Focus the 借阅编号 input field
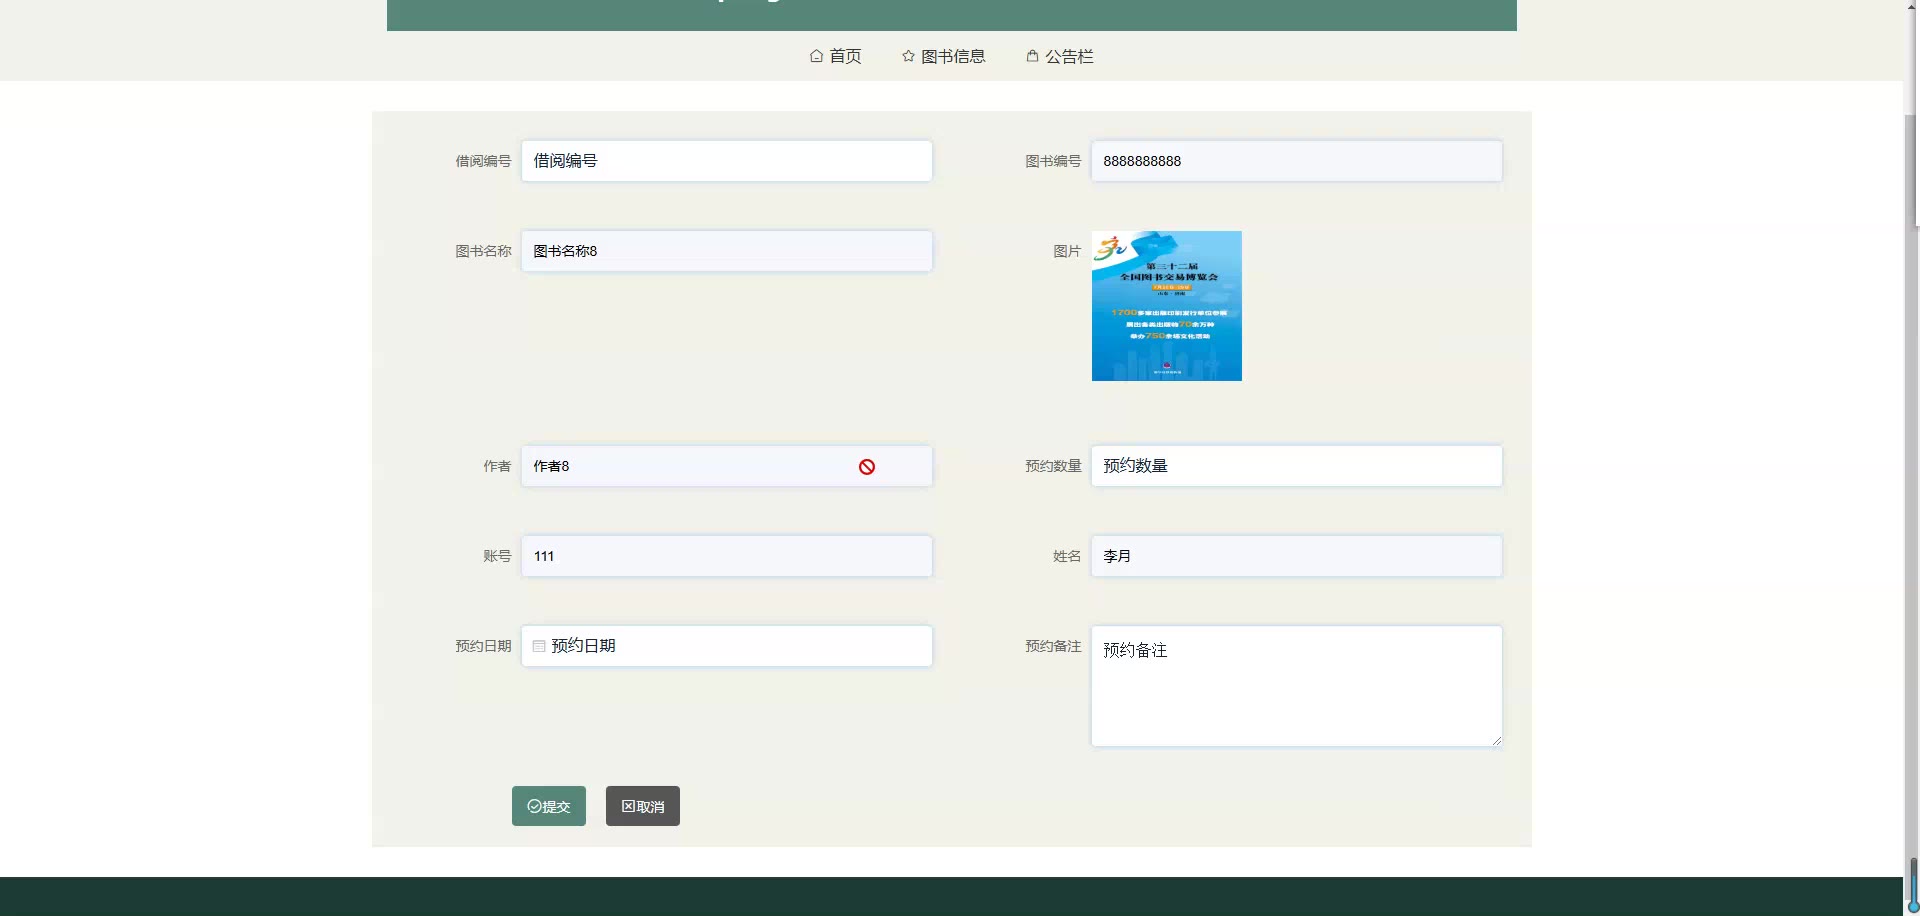This screenshot has width=1920, height=916. (x=726, y=161)
